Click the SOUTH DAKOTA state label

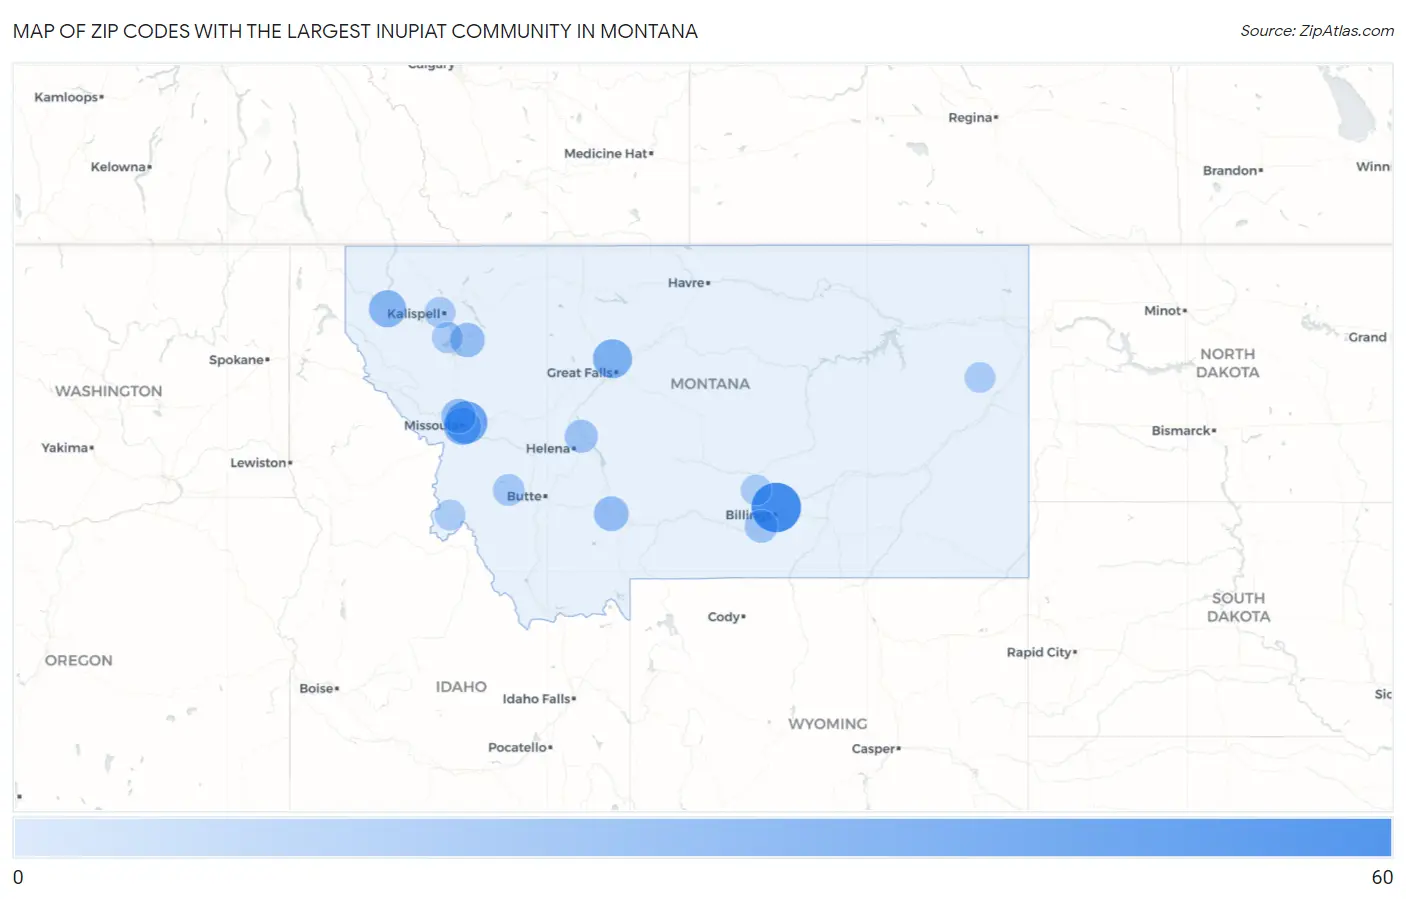click(1238, 607)
